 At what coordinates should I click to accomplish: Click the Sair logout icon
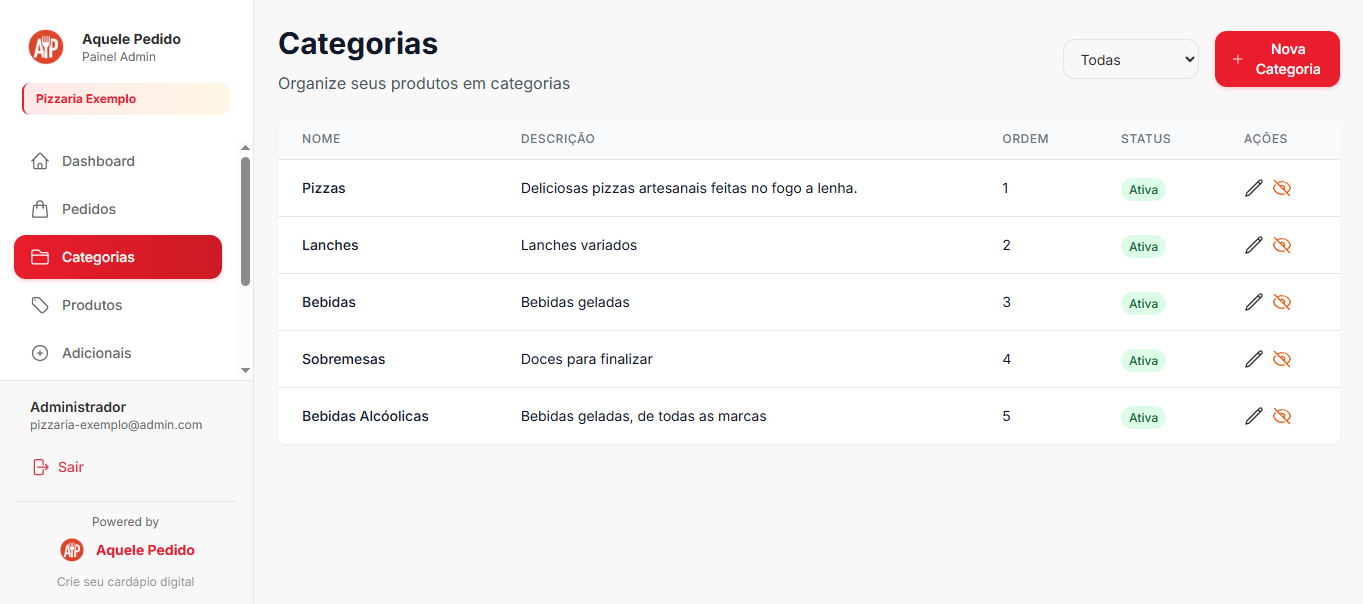click(x=39, y=466)
